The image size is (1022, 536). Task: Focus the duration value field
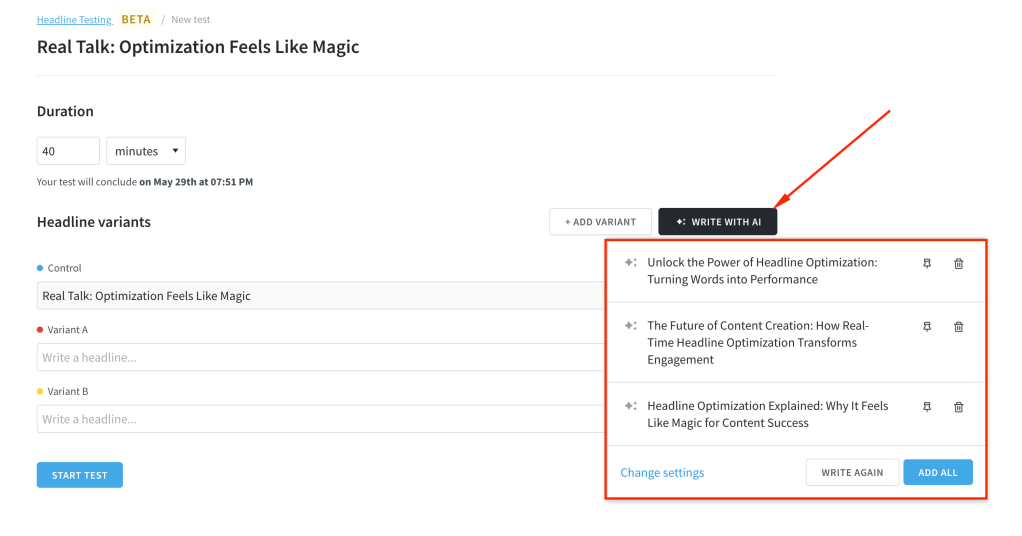(68, 151)
